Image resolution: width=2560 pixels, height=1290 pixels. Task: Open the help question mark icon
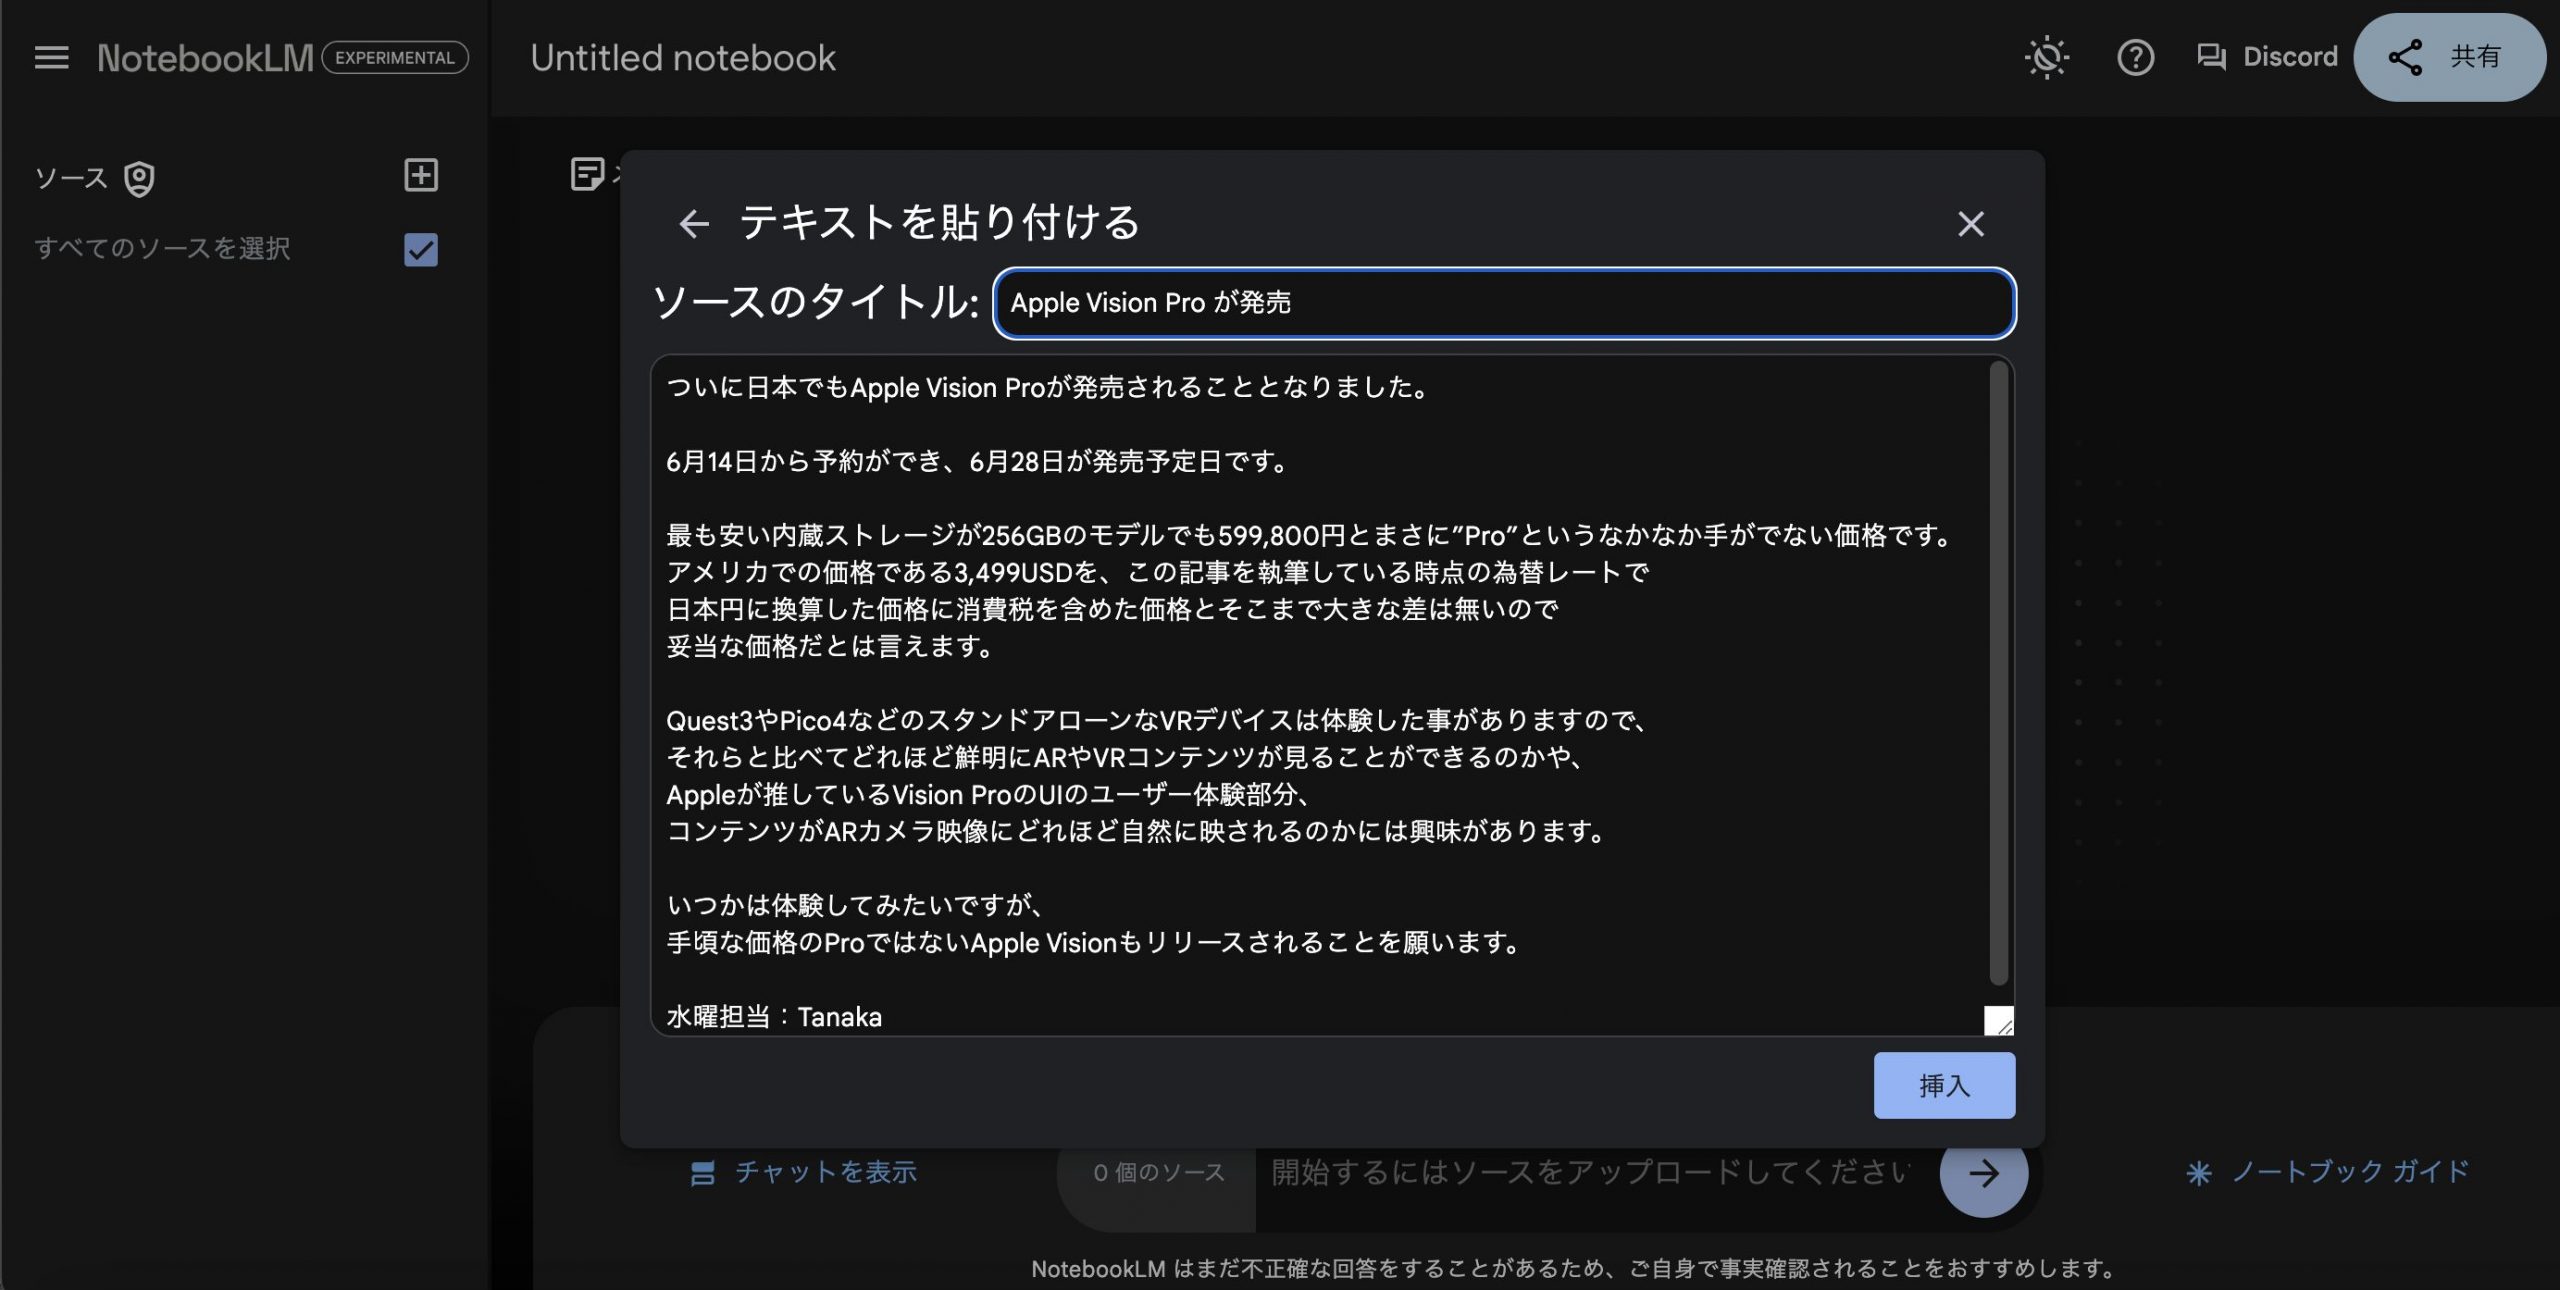pos(2135,57)
